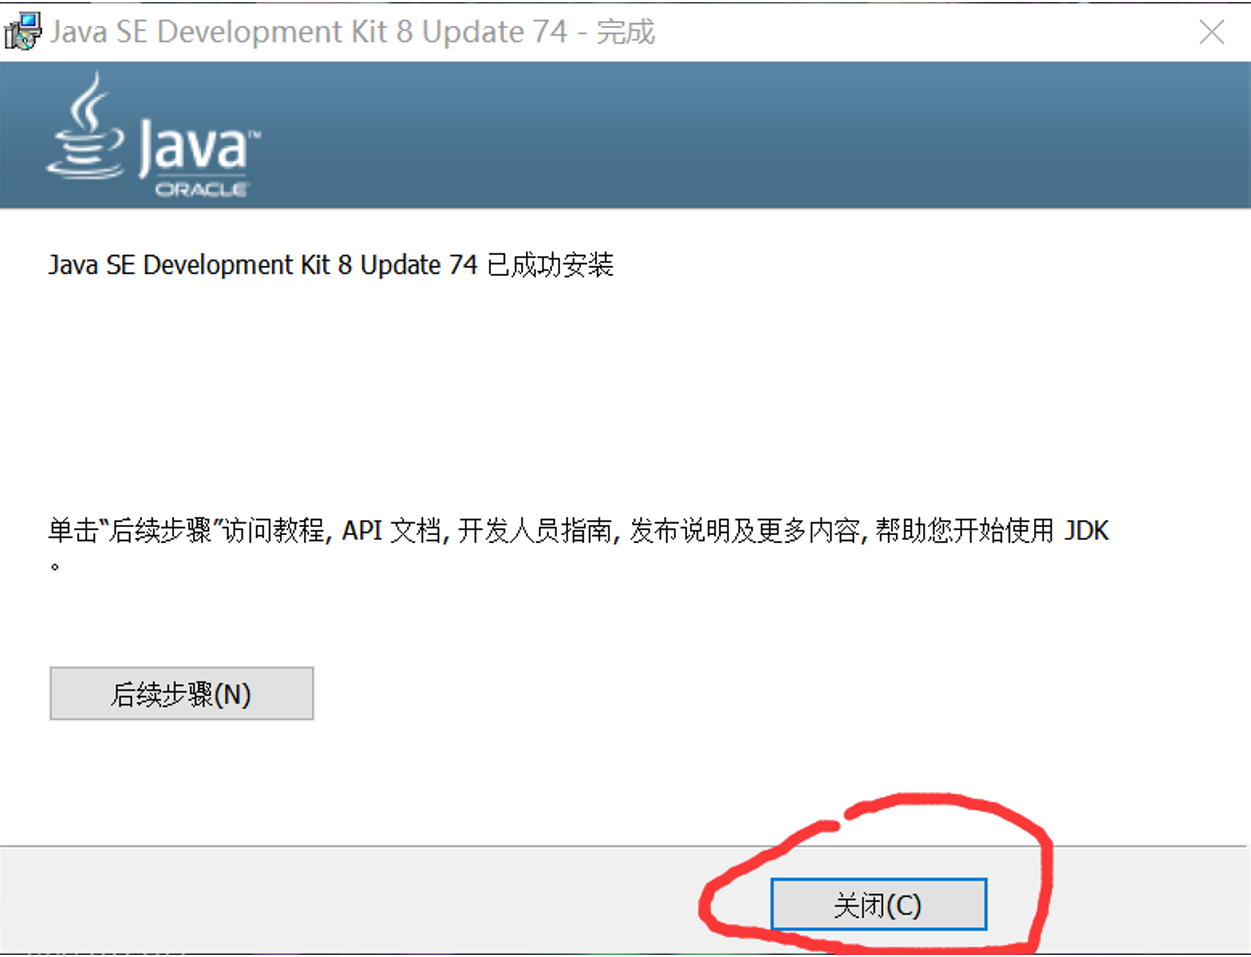Click the installer icon in title bar
The image size is (1251, 957).
click(x=23, y=32)
